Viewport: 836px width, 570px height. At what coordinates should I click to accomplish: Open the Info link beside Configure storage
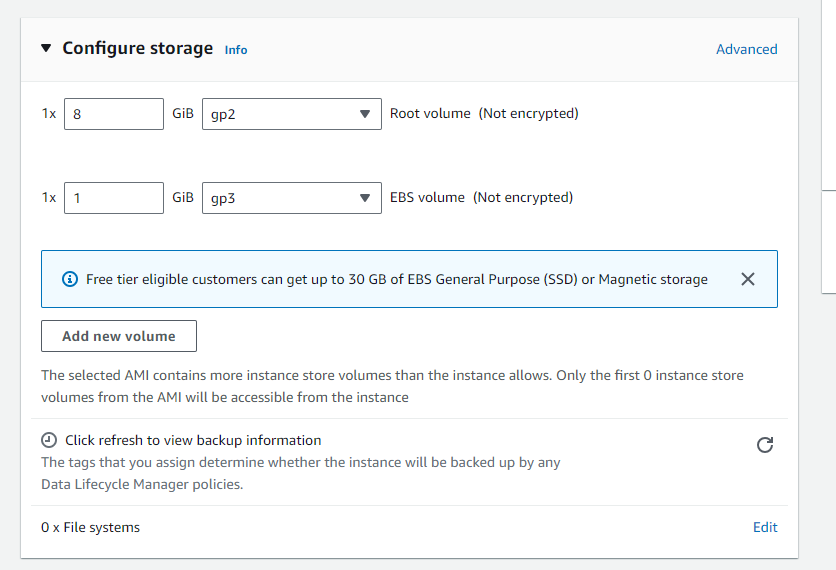coord(236,50)
